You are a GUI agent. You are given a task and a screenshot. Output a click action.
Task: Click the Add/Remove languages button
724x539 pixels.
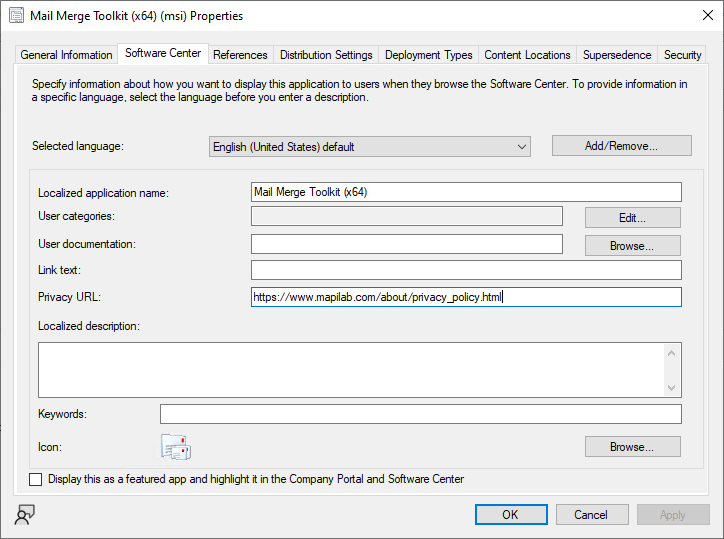pos(621,145)
